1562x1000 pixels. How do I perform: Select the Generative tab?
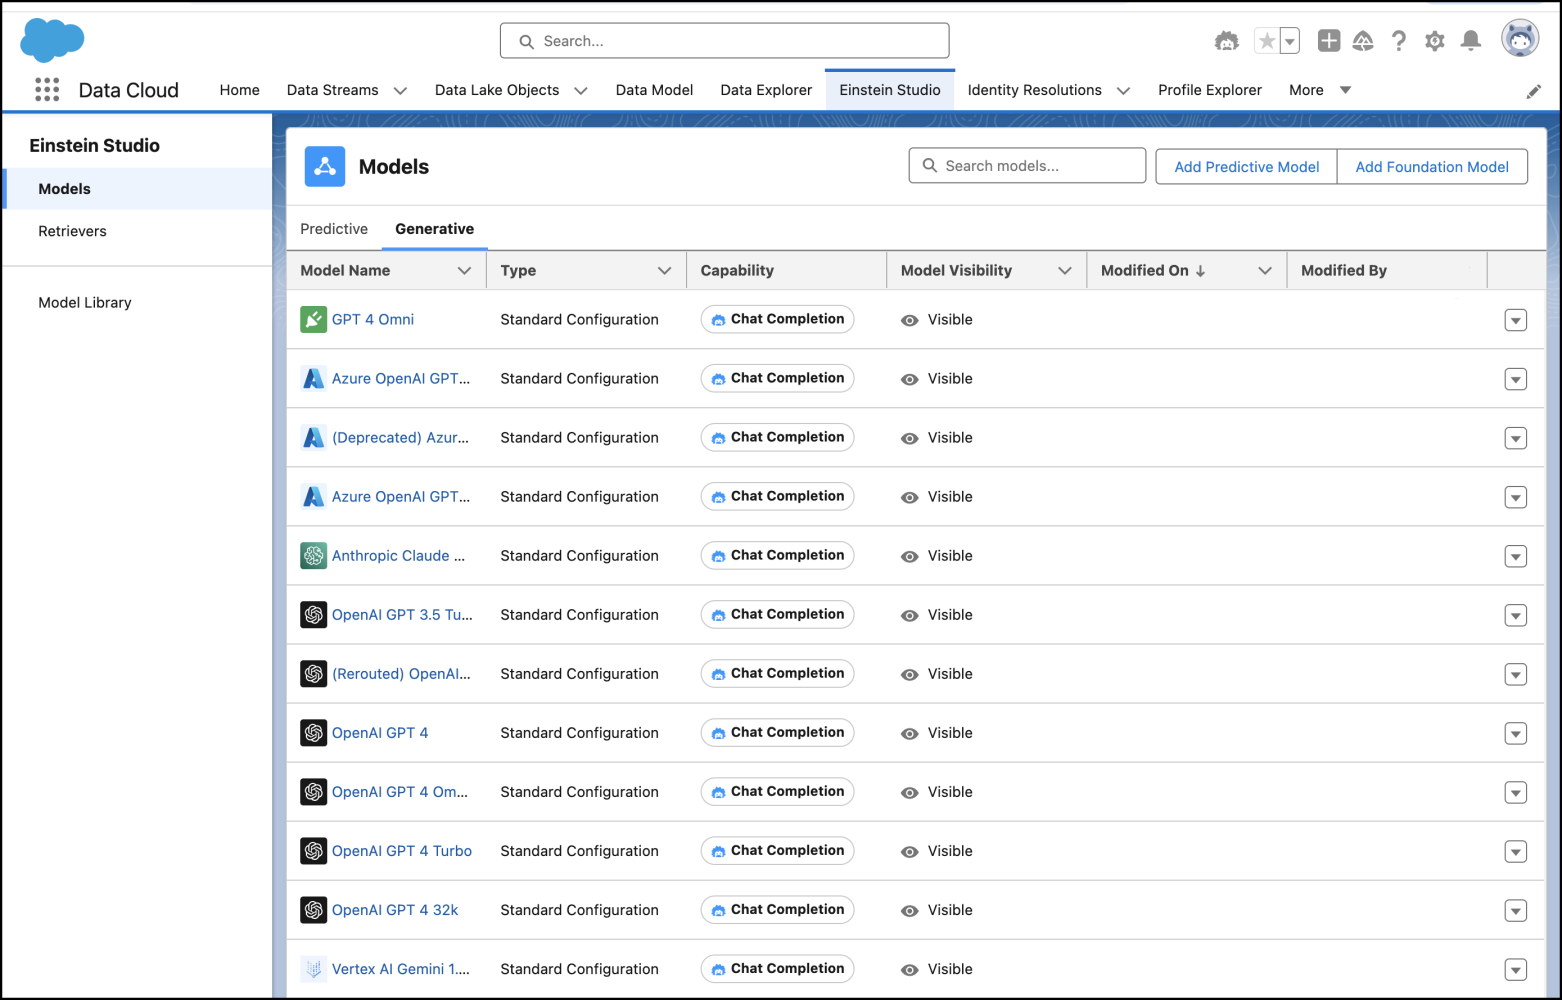coord(435,229)
